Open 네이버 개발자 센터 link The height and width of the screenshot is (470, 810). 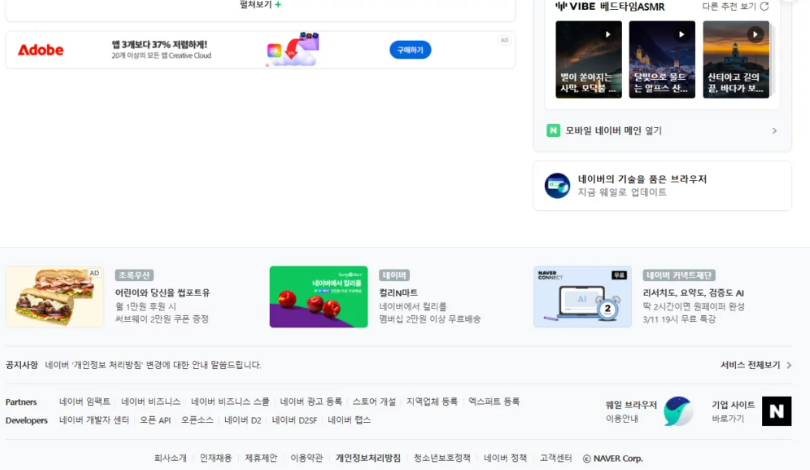tap(94, 420)
